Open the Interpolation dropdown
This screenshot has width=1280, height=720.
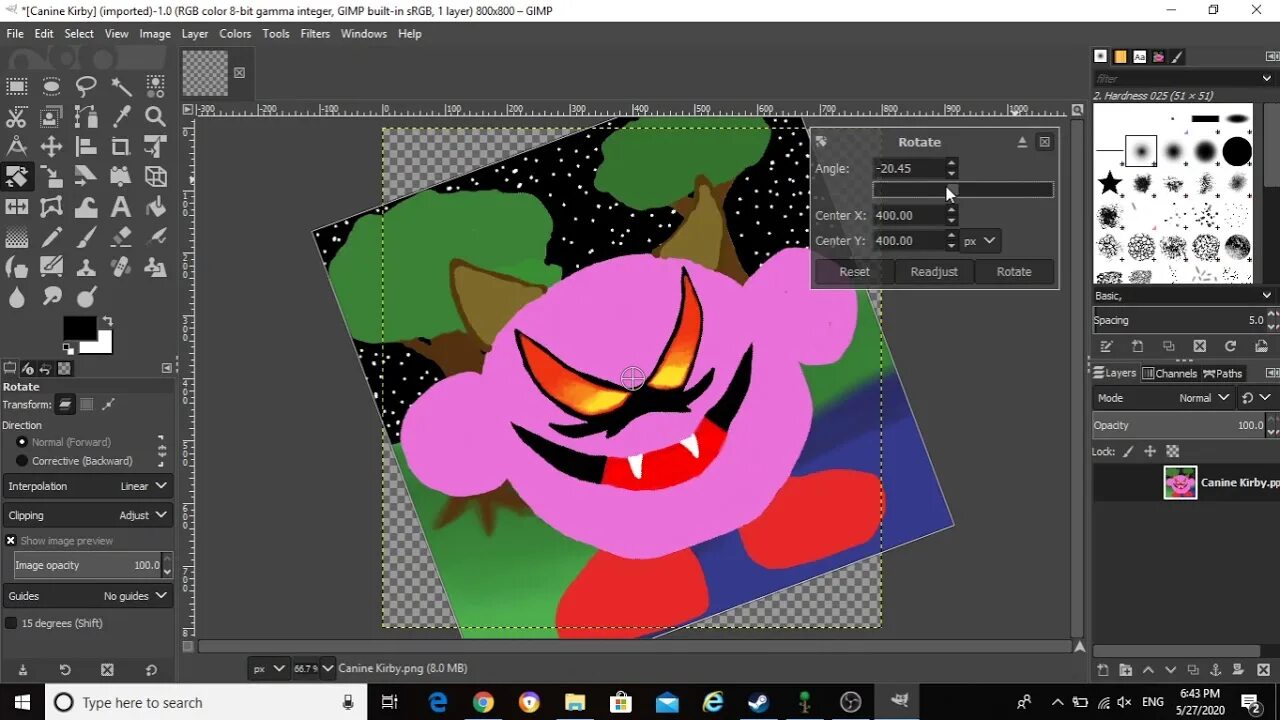tap(88, 486)
